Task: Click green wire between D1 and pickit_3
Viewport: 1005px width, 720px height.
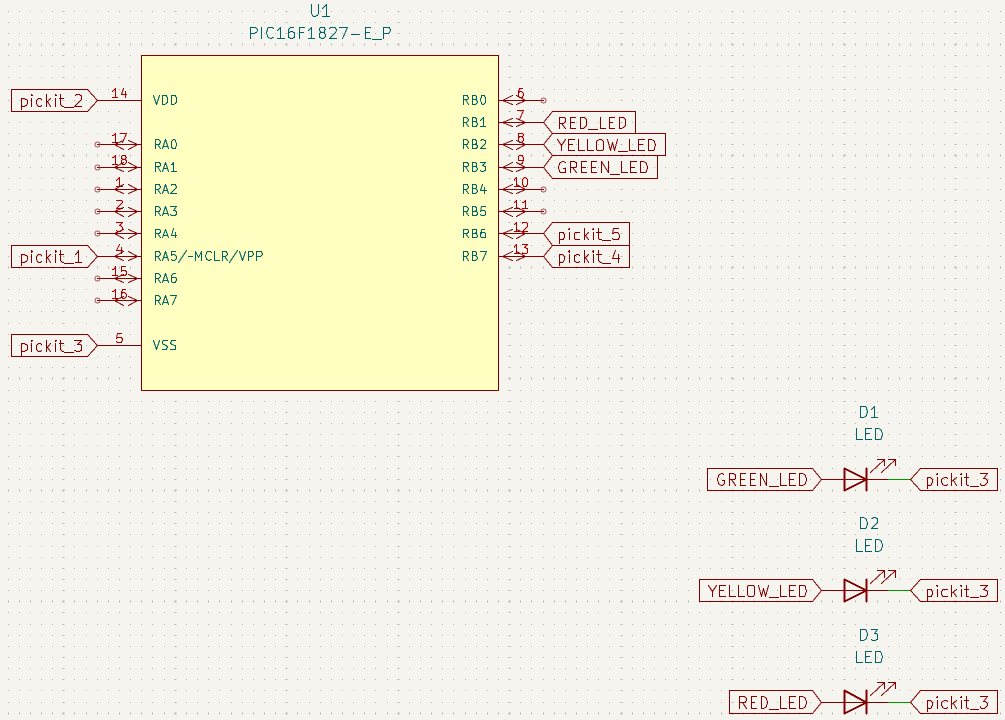Action: tap(899, 480)
